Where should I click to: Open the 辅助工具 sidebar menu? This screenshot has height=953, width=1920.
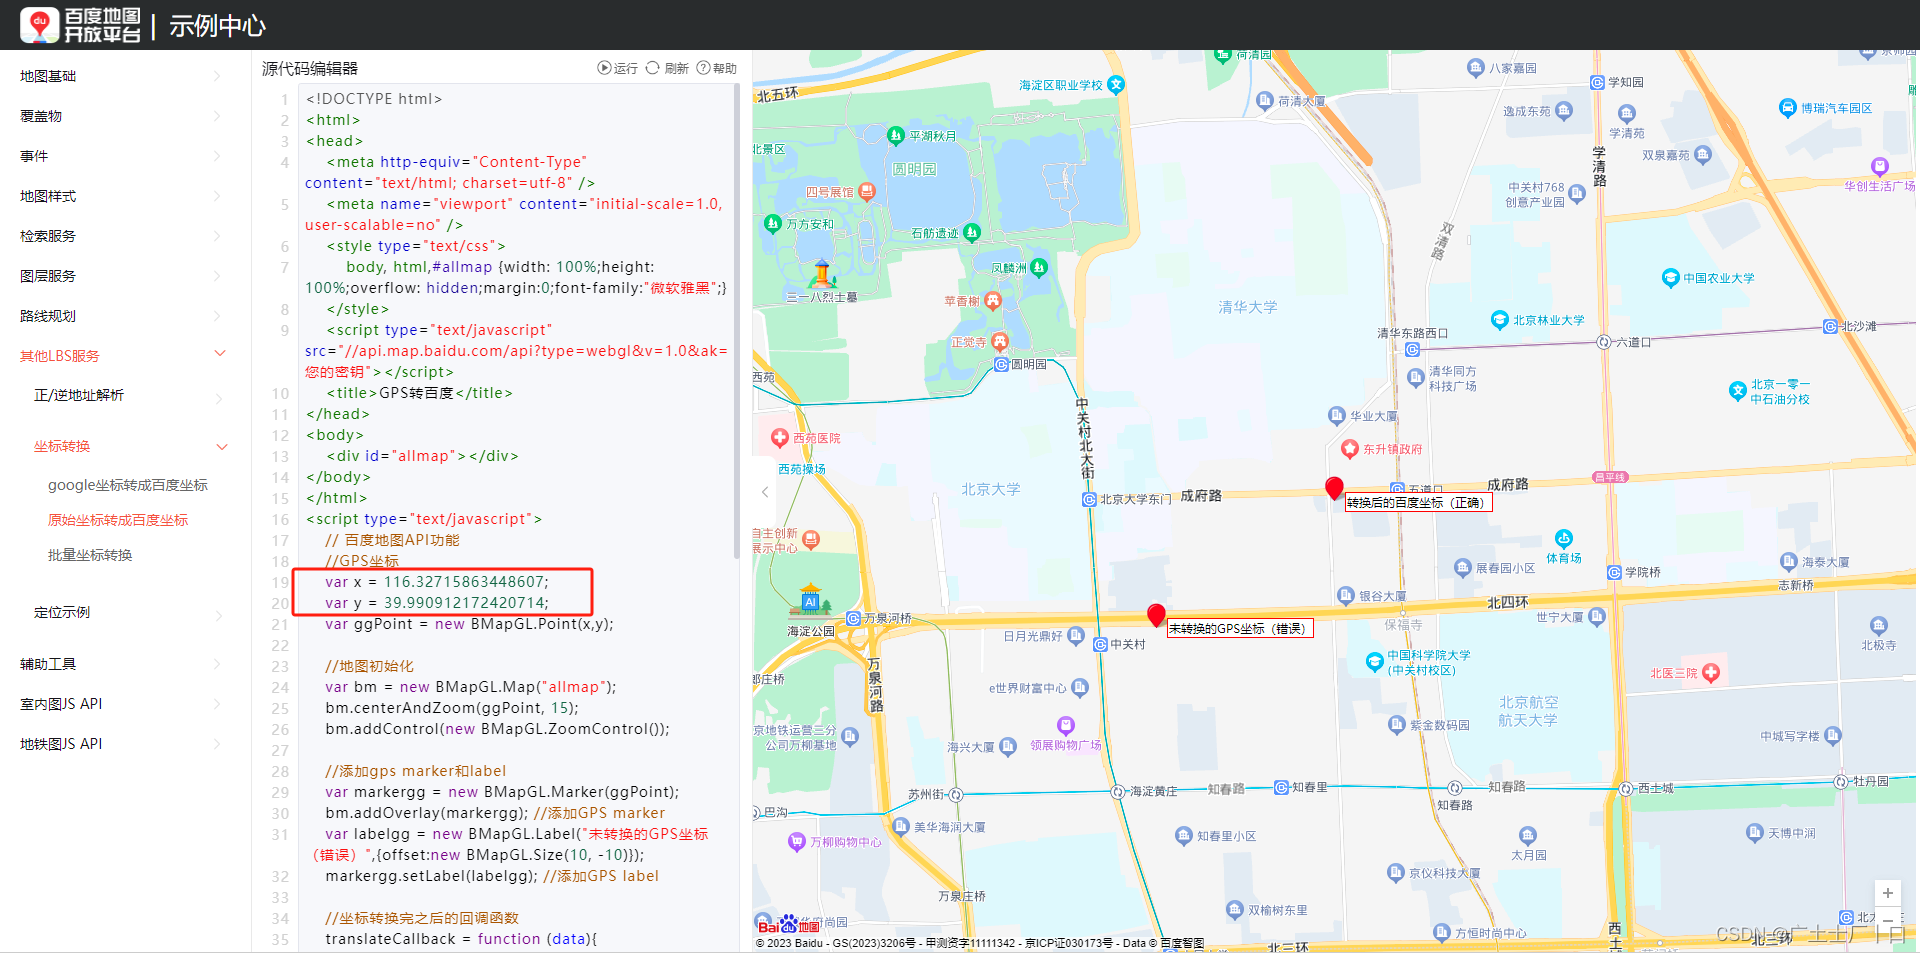click(x=48, y=664)
